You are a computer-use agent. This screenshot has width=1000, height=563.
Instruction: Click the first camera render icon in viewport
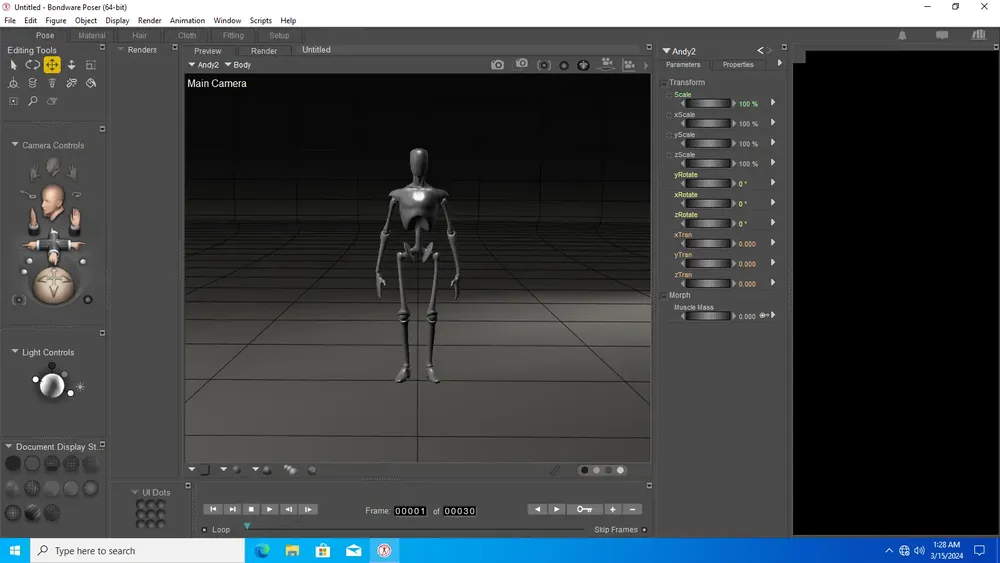tap(497, 65)
